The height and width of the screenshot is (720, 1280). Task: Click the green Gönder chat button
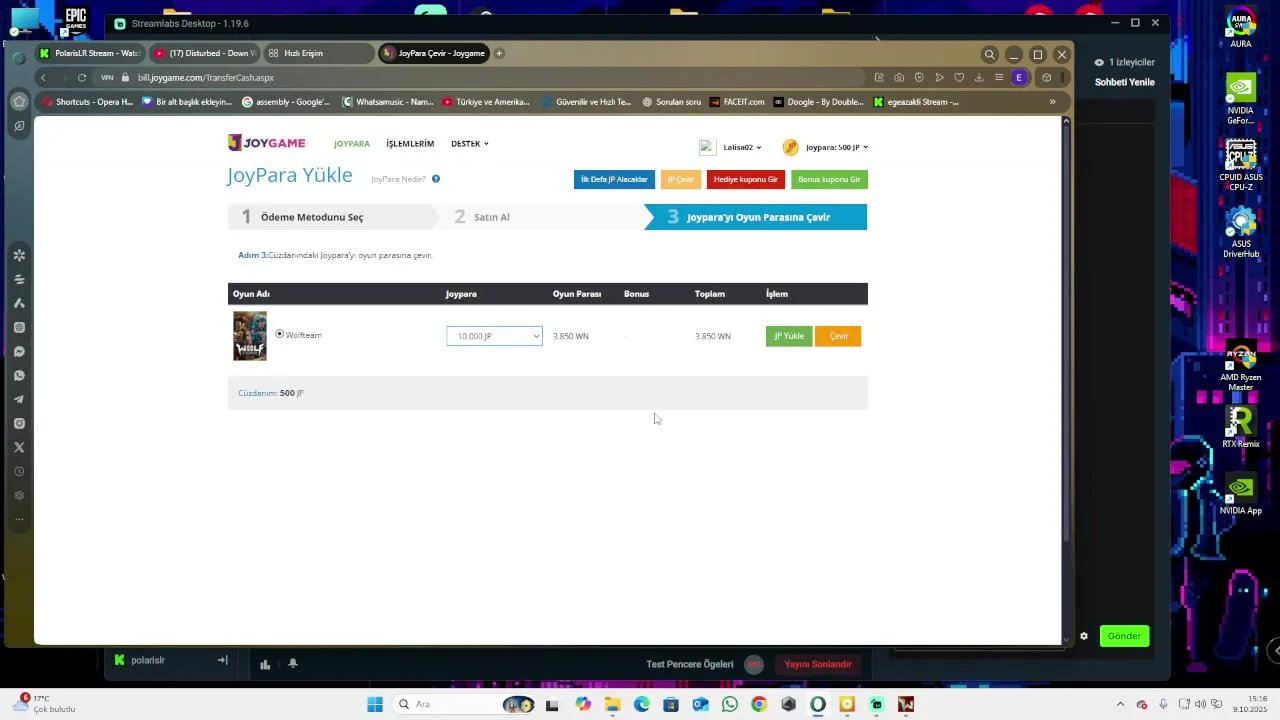1124,636
